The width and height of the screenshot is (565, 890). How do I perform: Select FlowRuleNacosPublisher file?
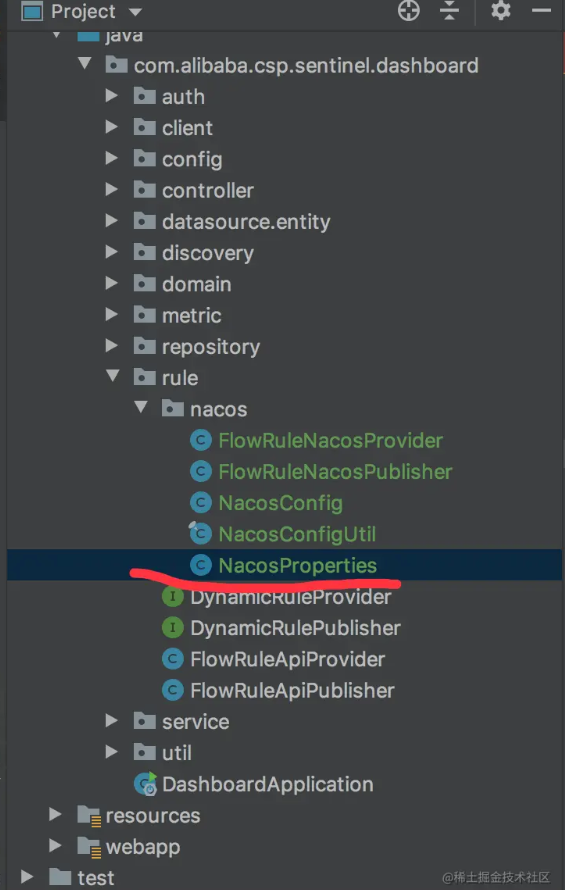[x=335, y=472]
